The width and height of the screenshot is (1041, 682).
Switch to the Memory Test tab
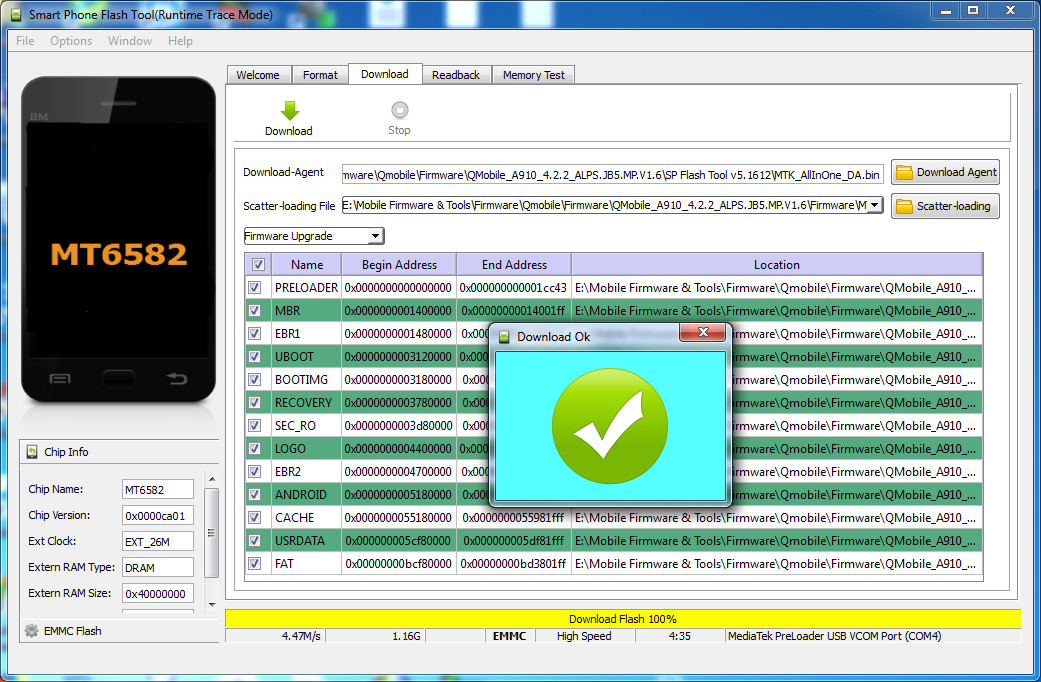pyautogui.click(x=533, y=74)
